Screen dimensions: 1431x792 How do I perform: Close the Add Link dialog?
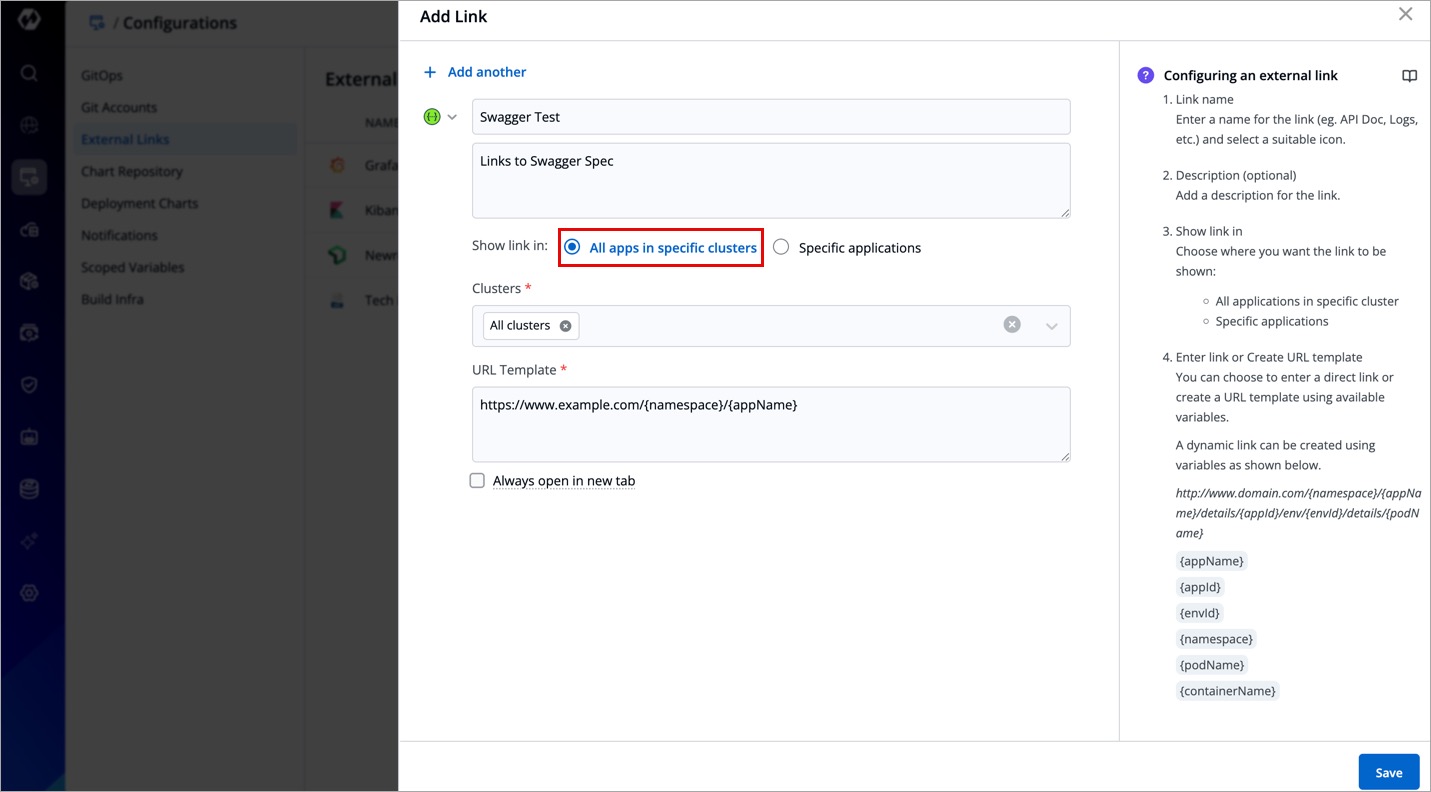coord(1405,15)
